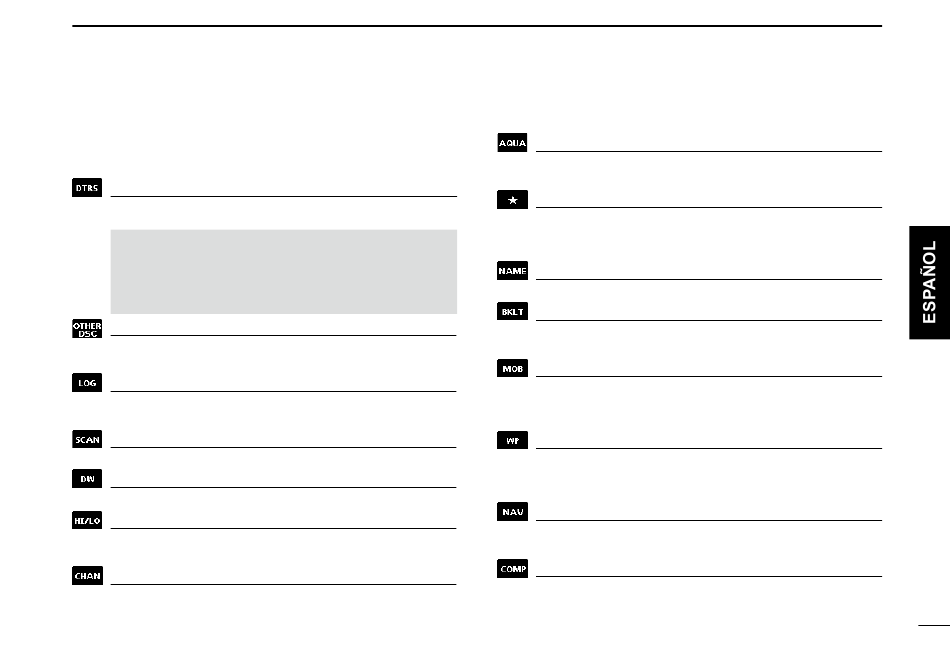
Task: Click the blank line beside LOG icon
Action: (284, 391)
